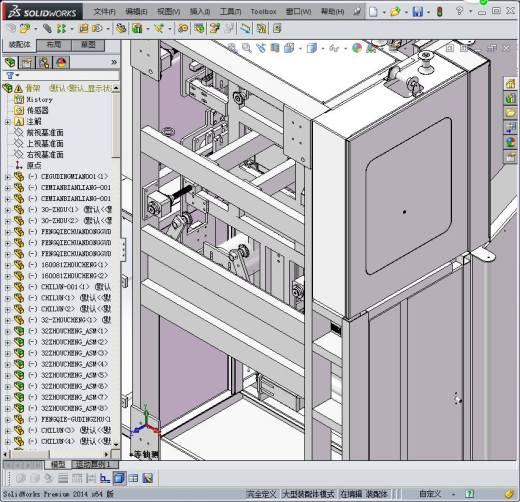Open the 工具(T) menu
Viewport: 520px width, 502px height.
pyautogui.click(x=230, y=12)
